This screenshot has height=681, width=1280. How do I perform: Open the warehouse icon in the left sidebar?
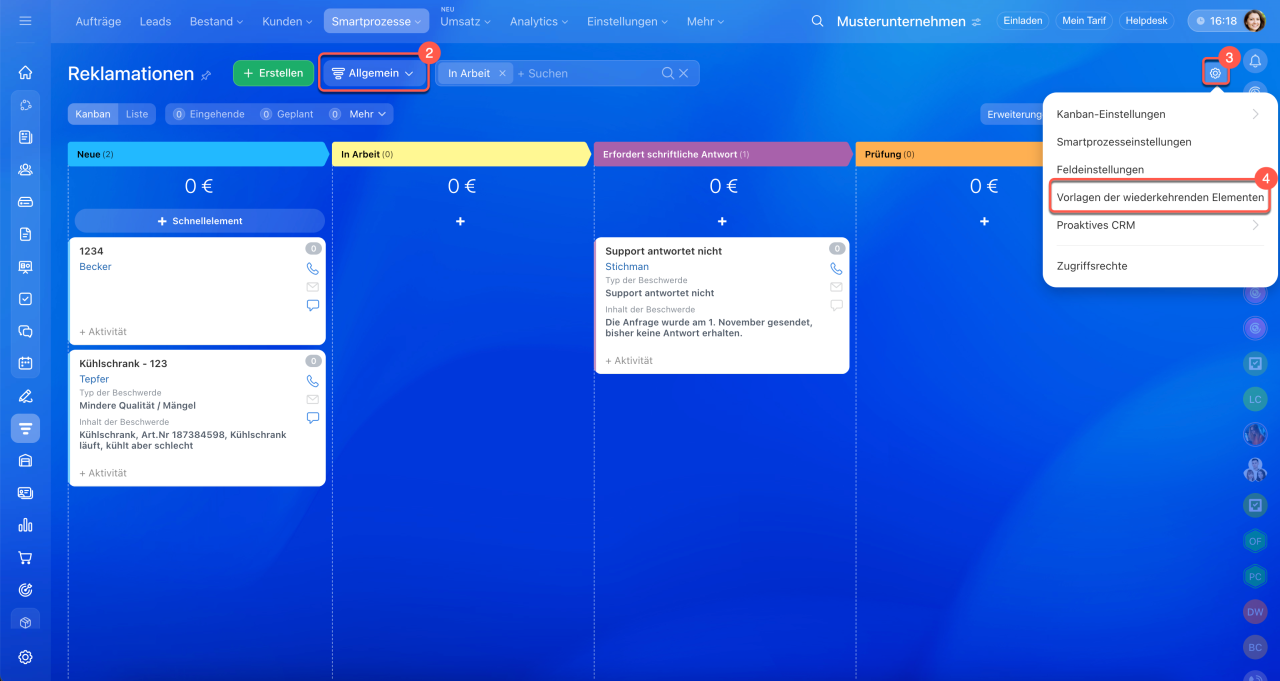point(25,460)
